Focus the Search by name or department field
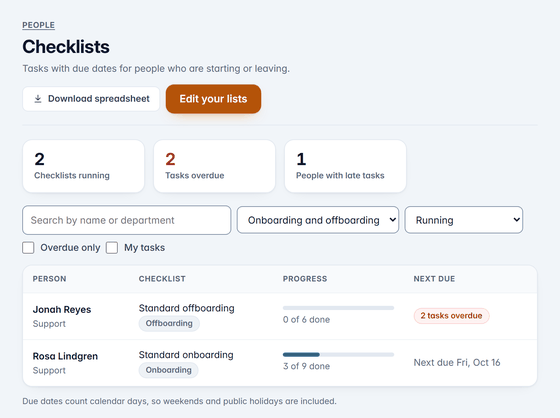 (x=127, y=220)
